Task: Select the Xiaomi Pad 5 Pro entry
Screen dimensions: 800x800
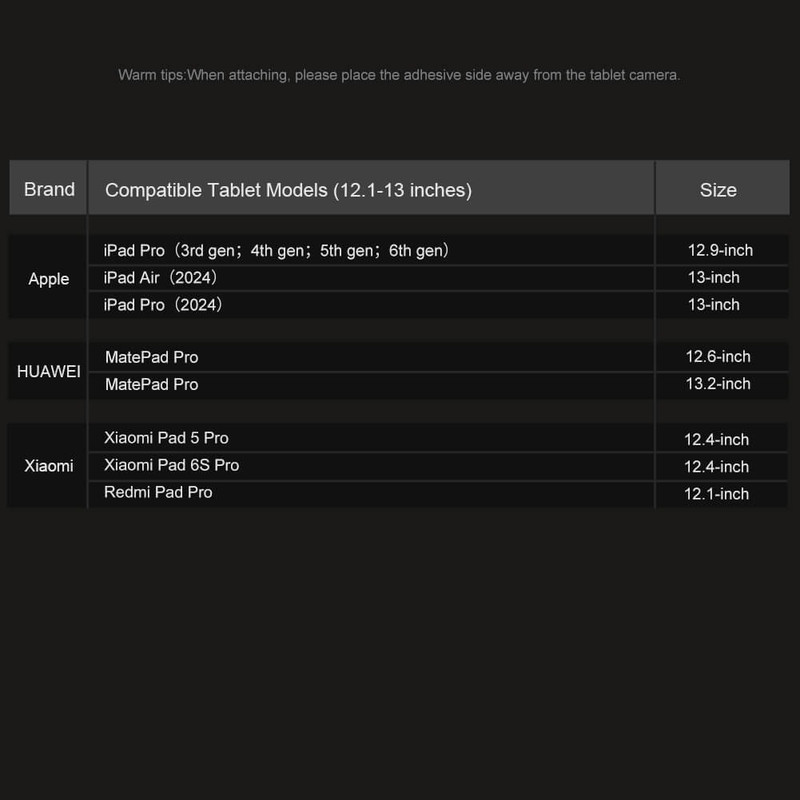Action: [x=167, y=438]
